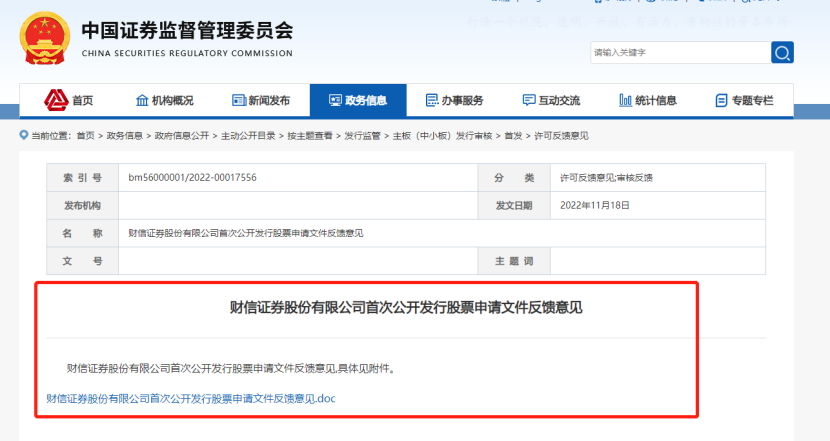Click the 发文日期 label cell
This screenshot has width=830, height=441.
(x=514, y=205)
